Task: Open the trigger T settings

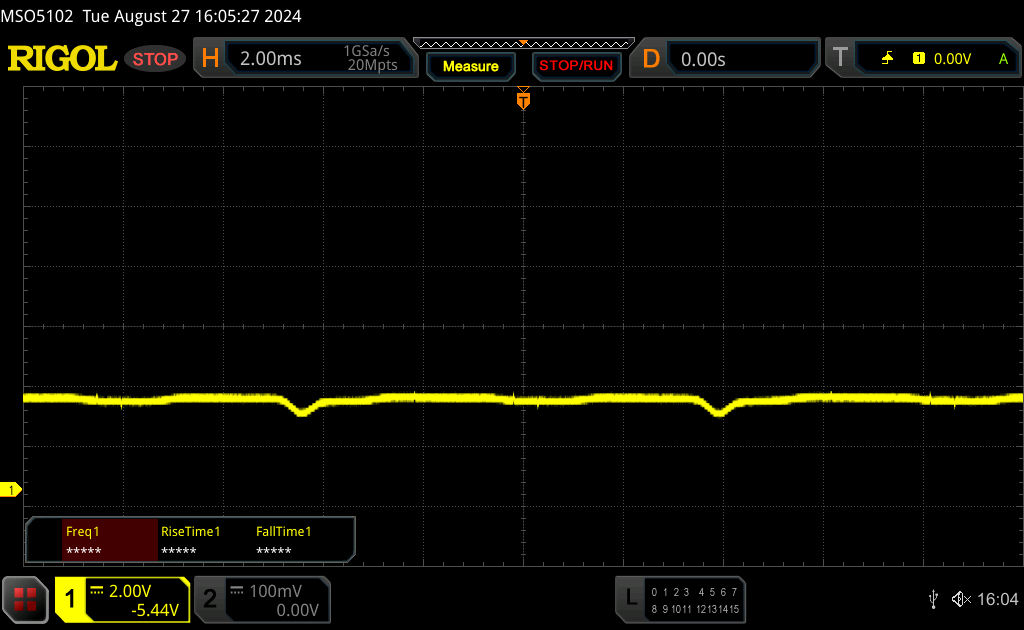Action: point(840,57)
